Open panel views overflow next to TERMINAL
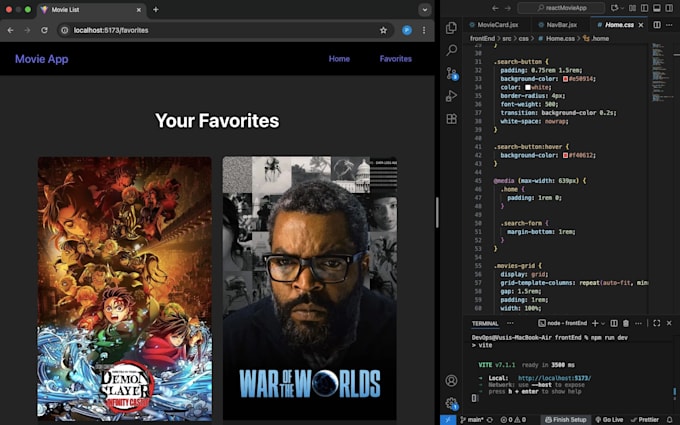 [x=510, y=323]
